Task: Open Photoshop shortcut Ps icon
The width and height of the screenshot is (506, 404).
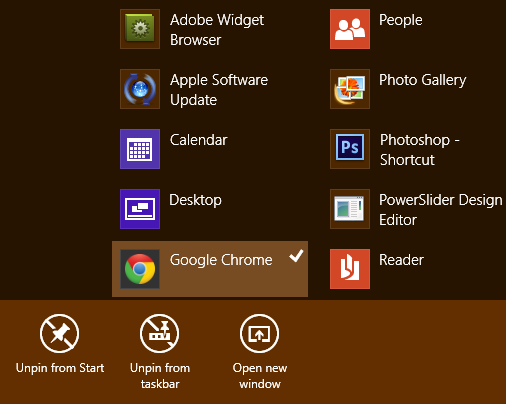Action: 350,149
